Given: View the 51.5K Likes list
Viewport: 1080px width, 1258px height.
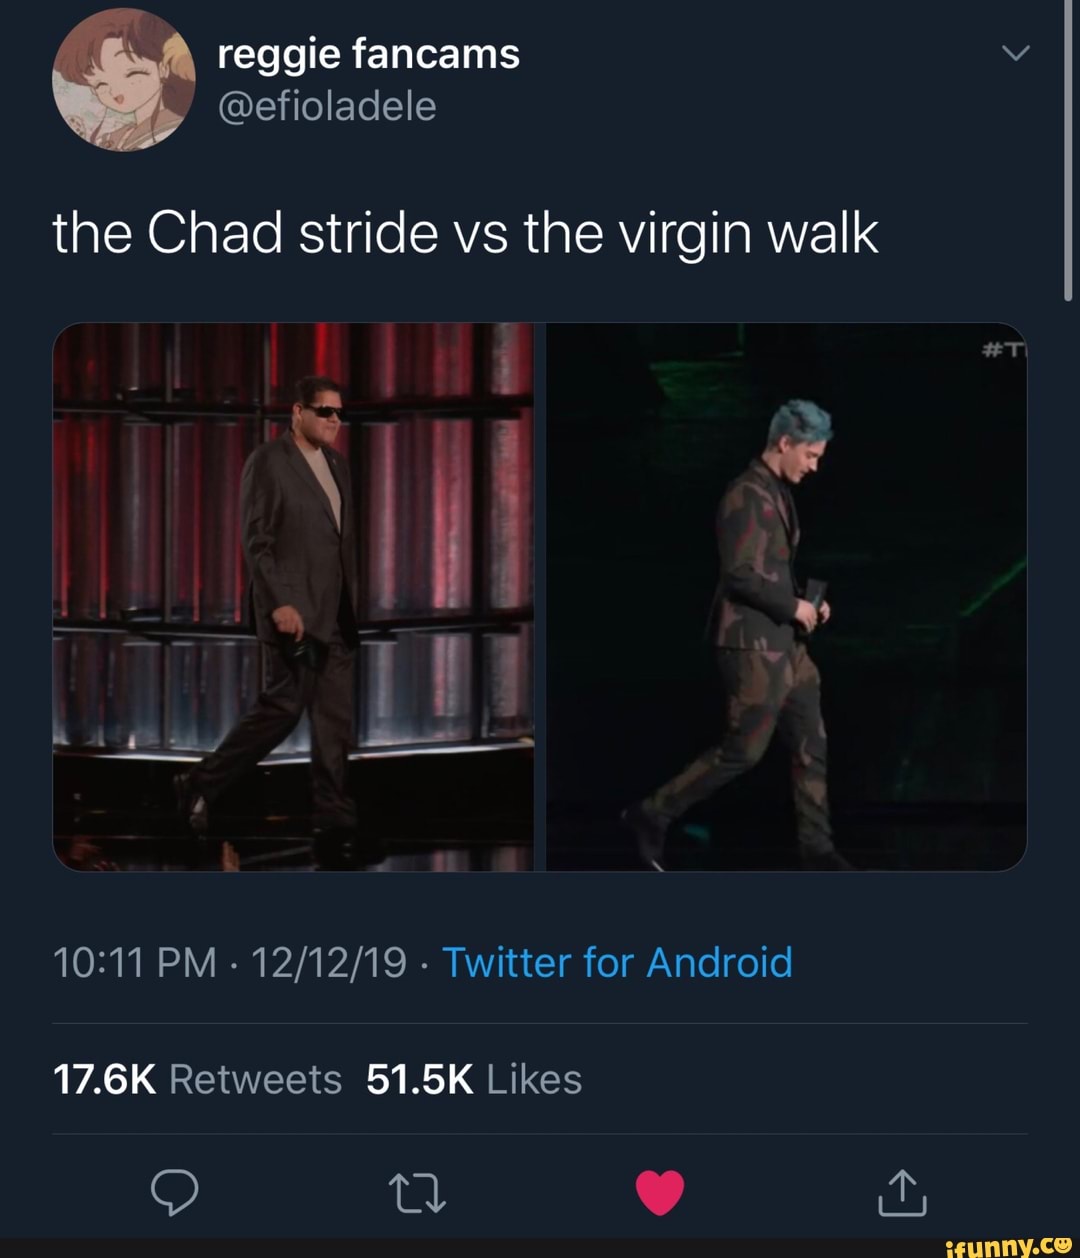Looking at the screenshot, I should tap(474, 1079).
